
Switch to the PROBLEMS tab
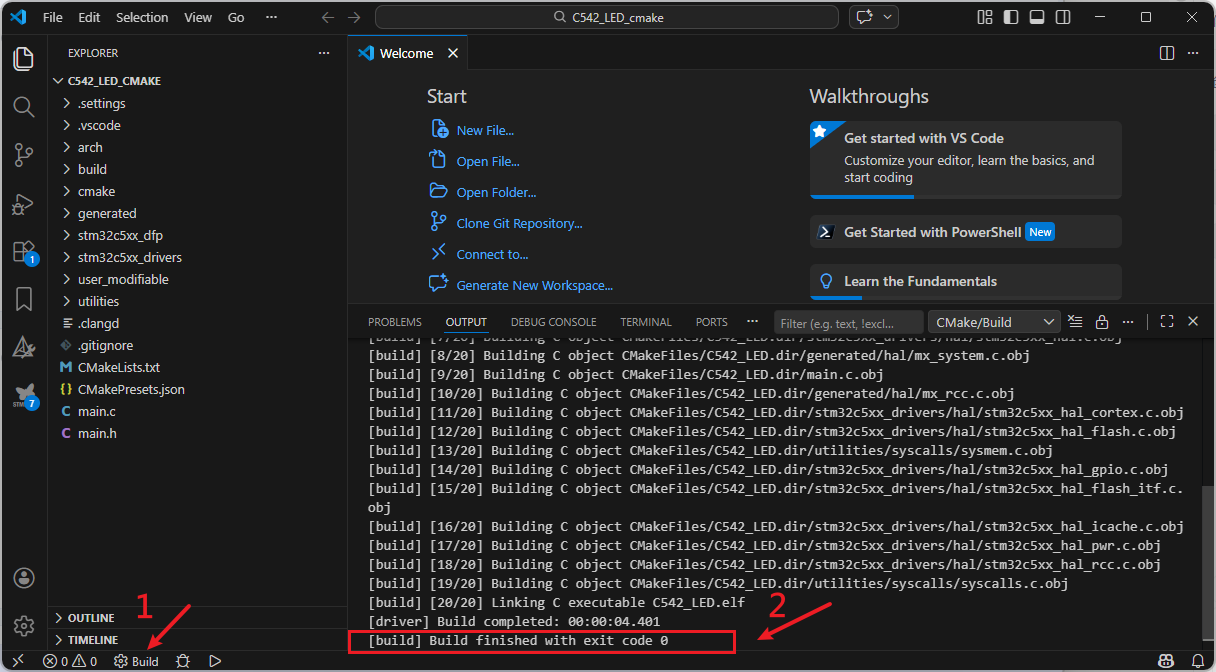395,322
